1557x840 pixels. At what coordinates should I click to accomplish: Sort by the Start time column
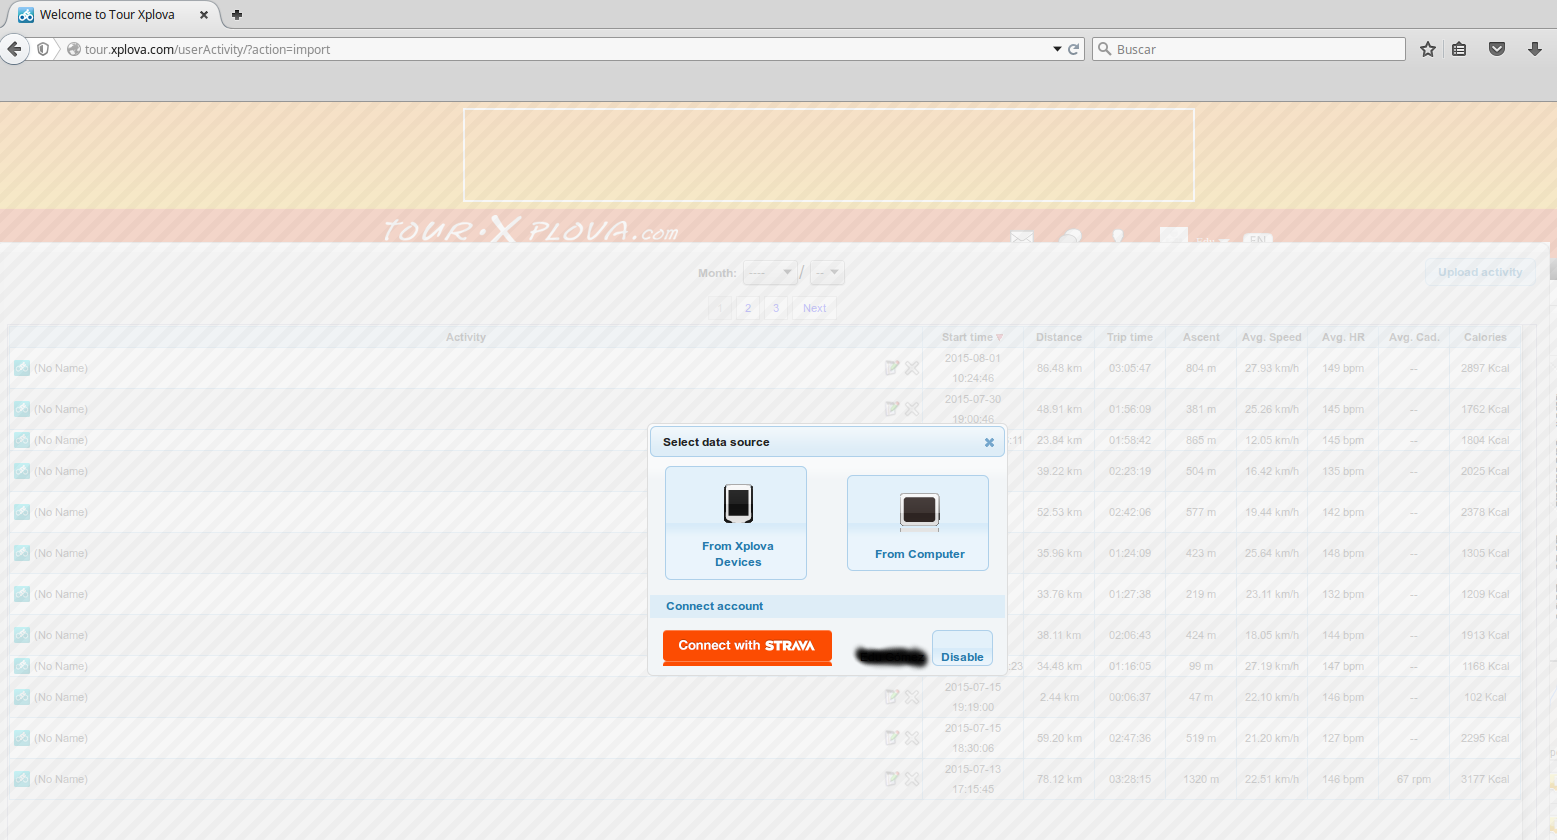tap(972, 337)
